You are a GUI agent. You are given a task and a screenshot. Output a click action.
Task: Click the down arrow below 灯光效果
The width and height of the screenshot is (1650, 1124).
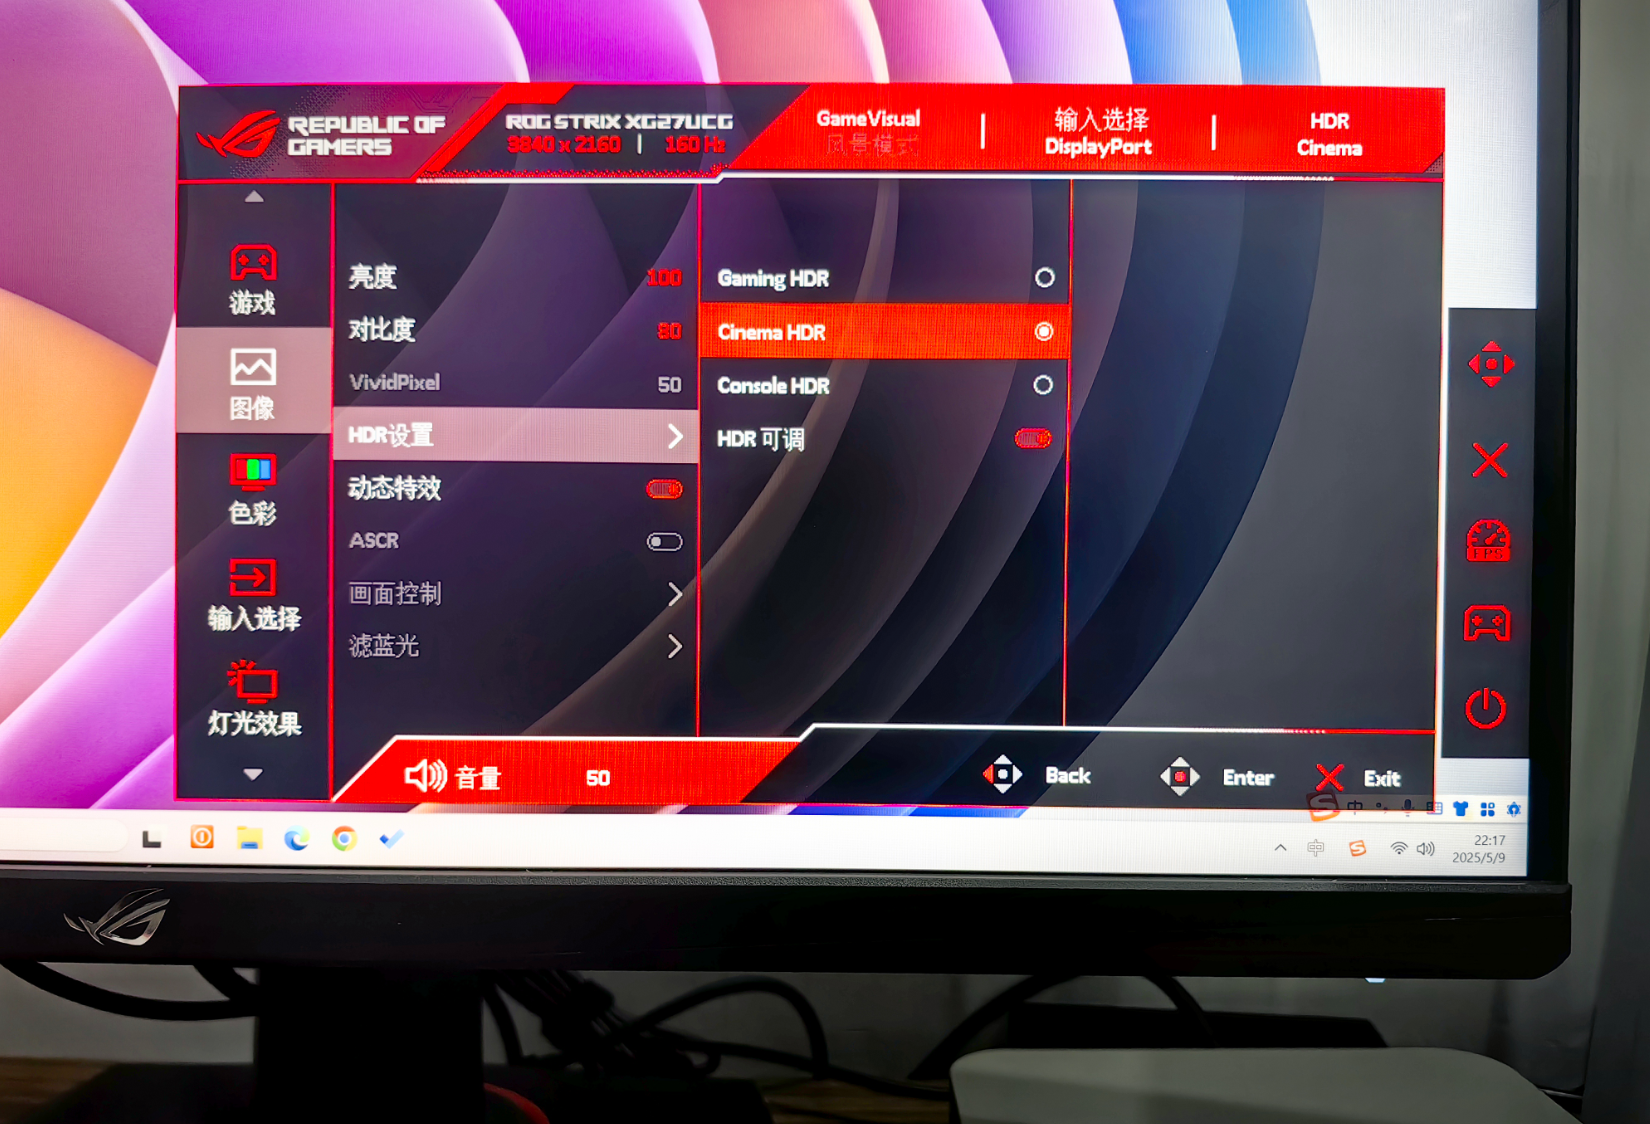[253, 774]
